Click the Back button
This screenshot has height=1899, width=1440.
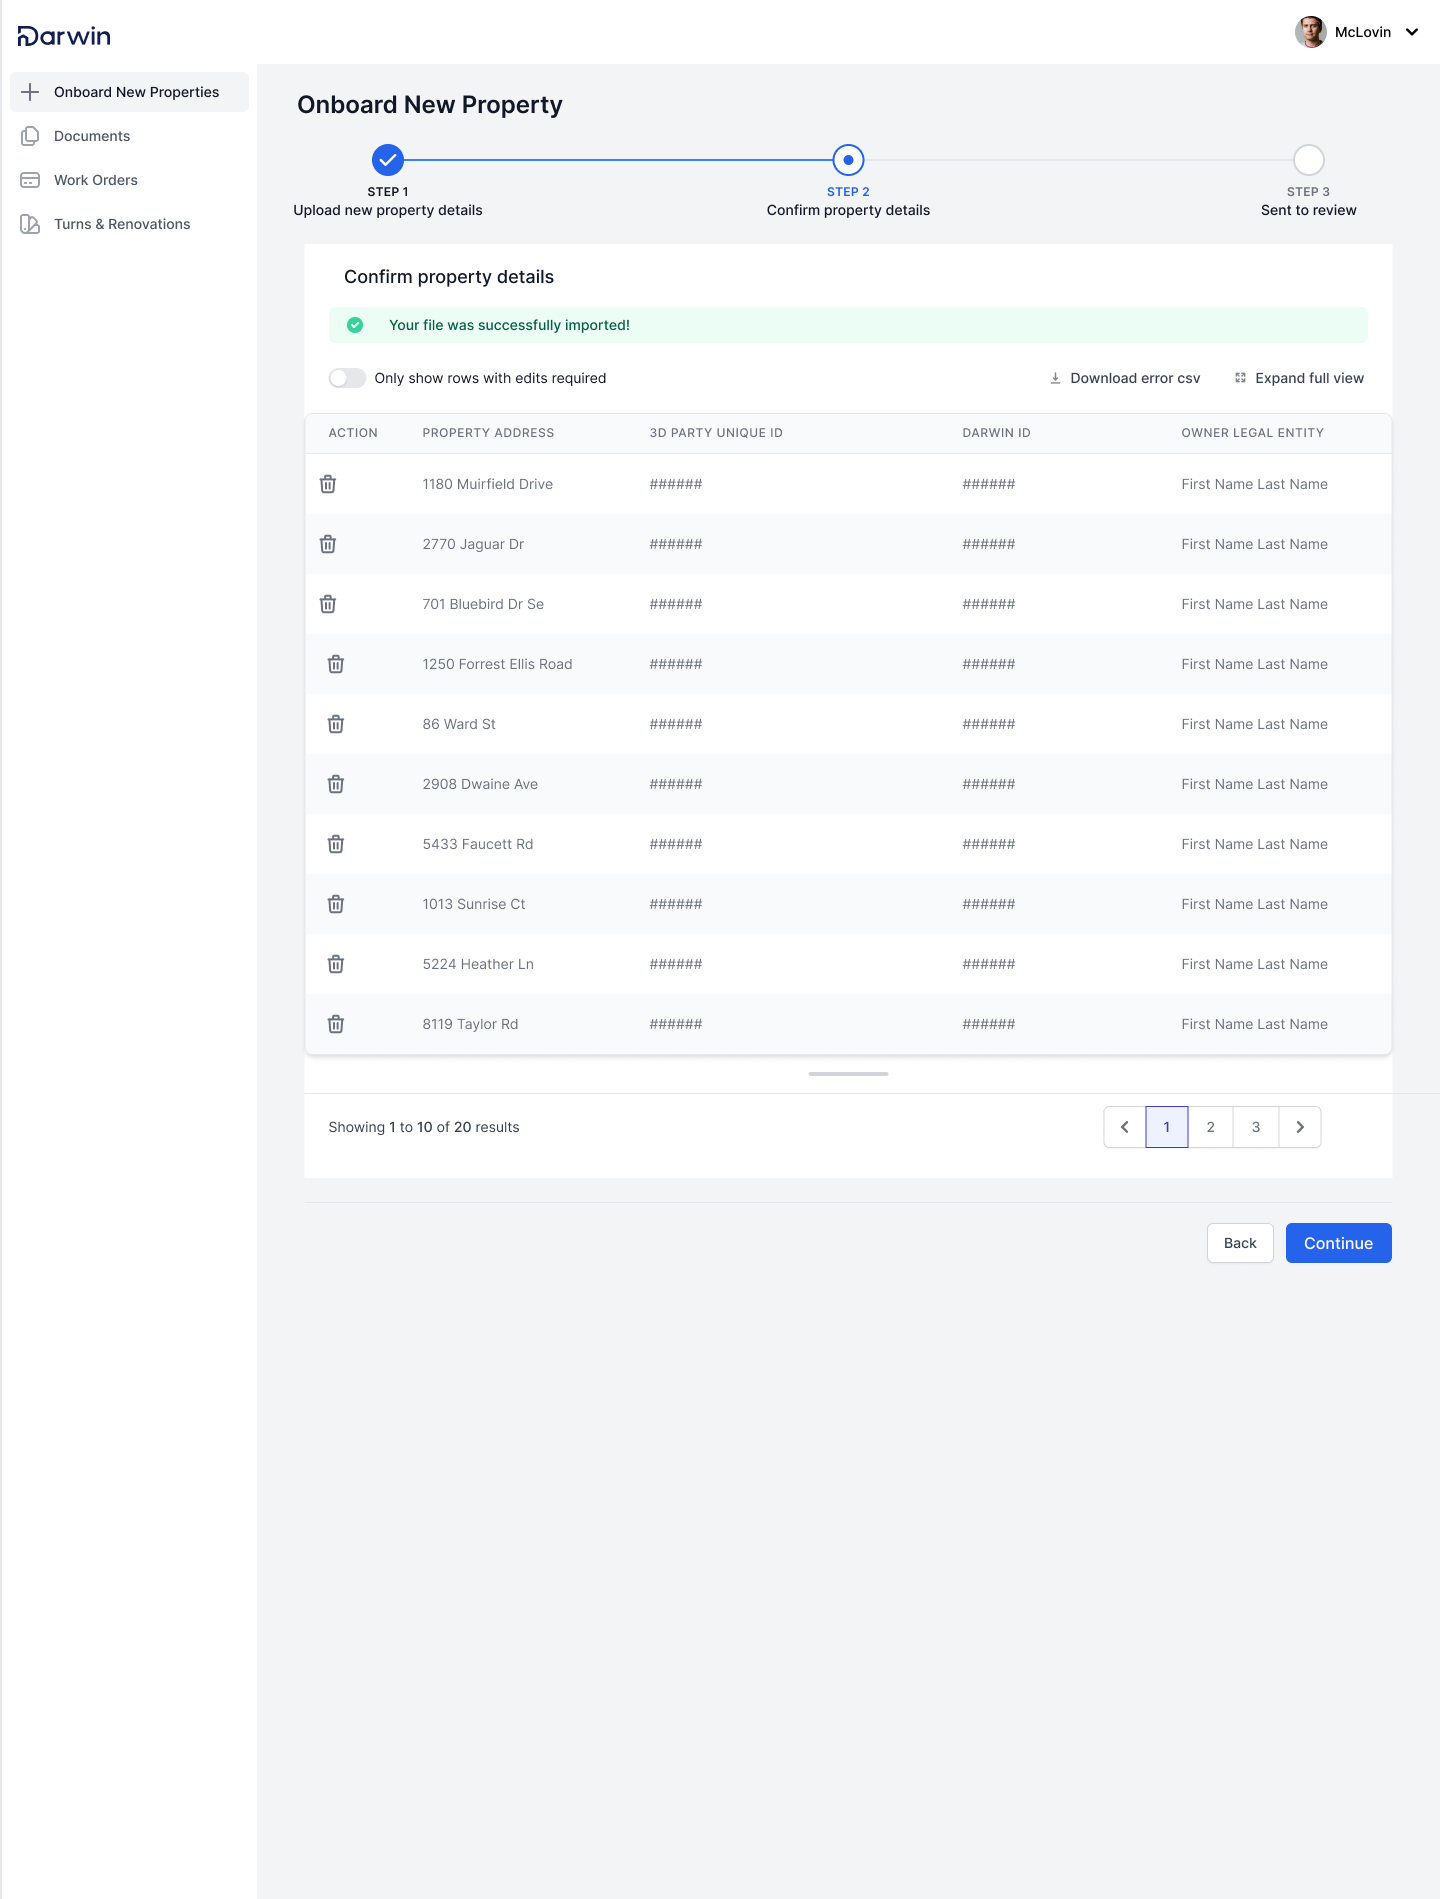pos(1240,1243)
